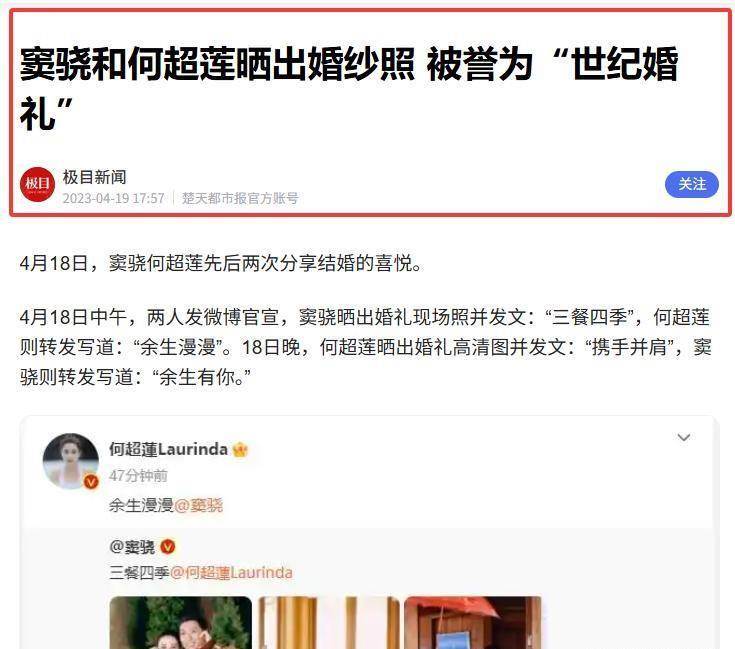Open the third photo with red umbrella
735x649 pixels.
tap(473, 622)
